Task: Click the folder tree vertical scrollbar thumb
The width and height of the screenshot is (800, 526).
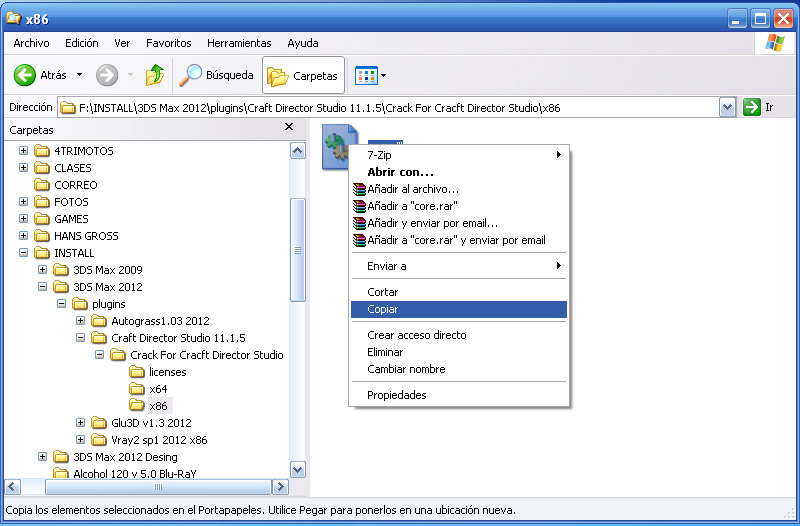Action: [x=297, y=250]
